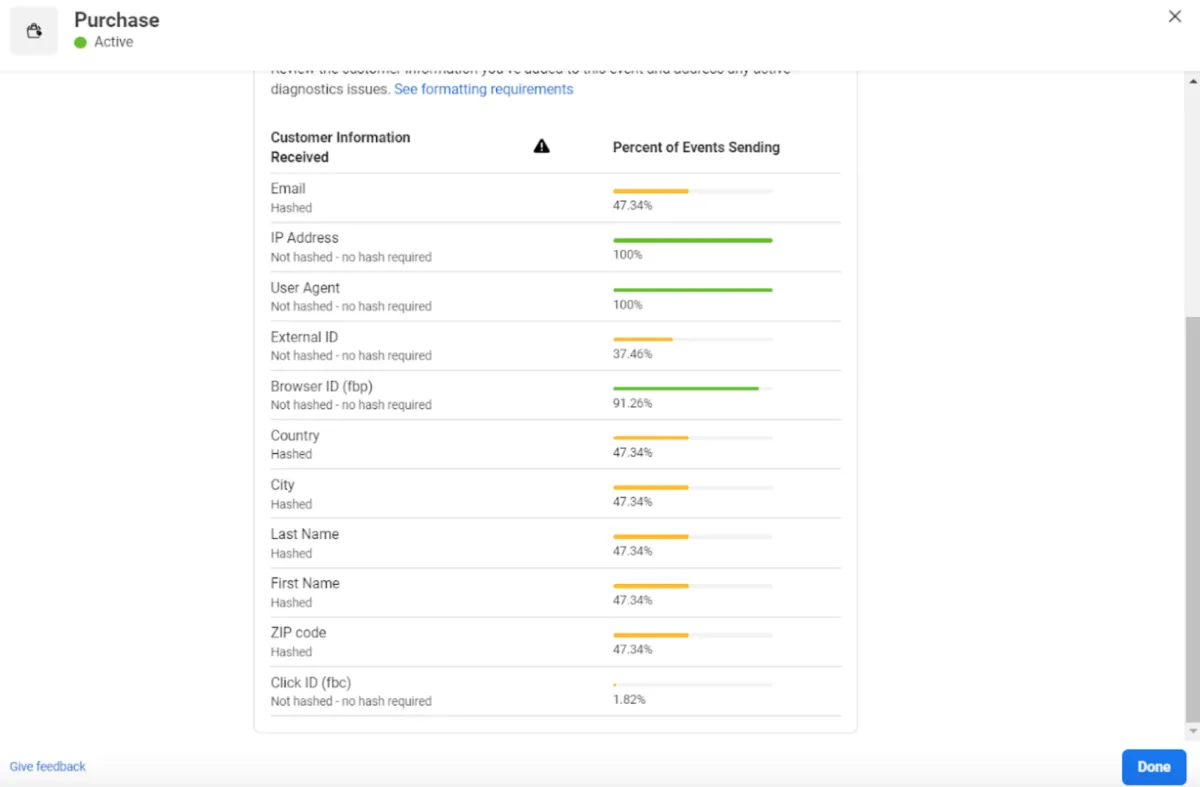Click the green Active status dot

80,43
